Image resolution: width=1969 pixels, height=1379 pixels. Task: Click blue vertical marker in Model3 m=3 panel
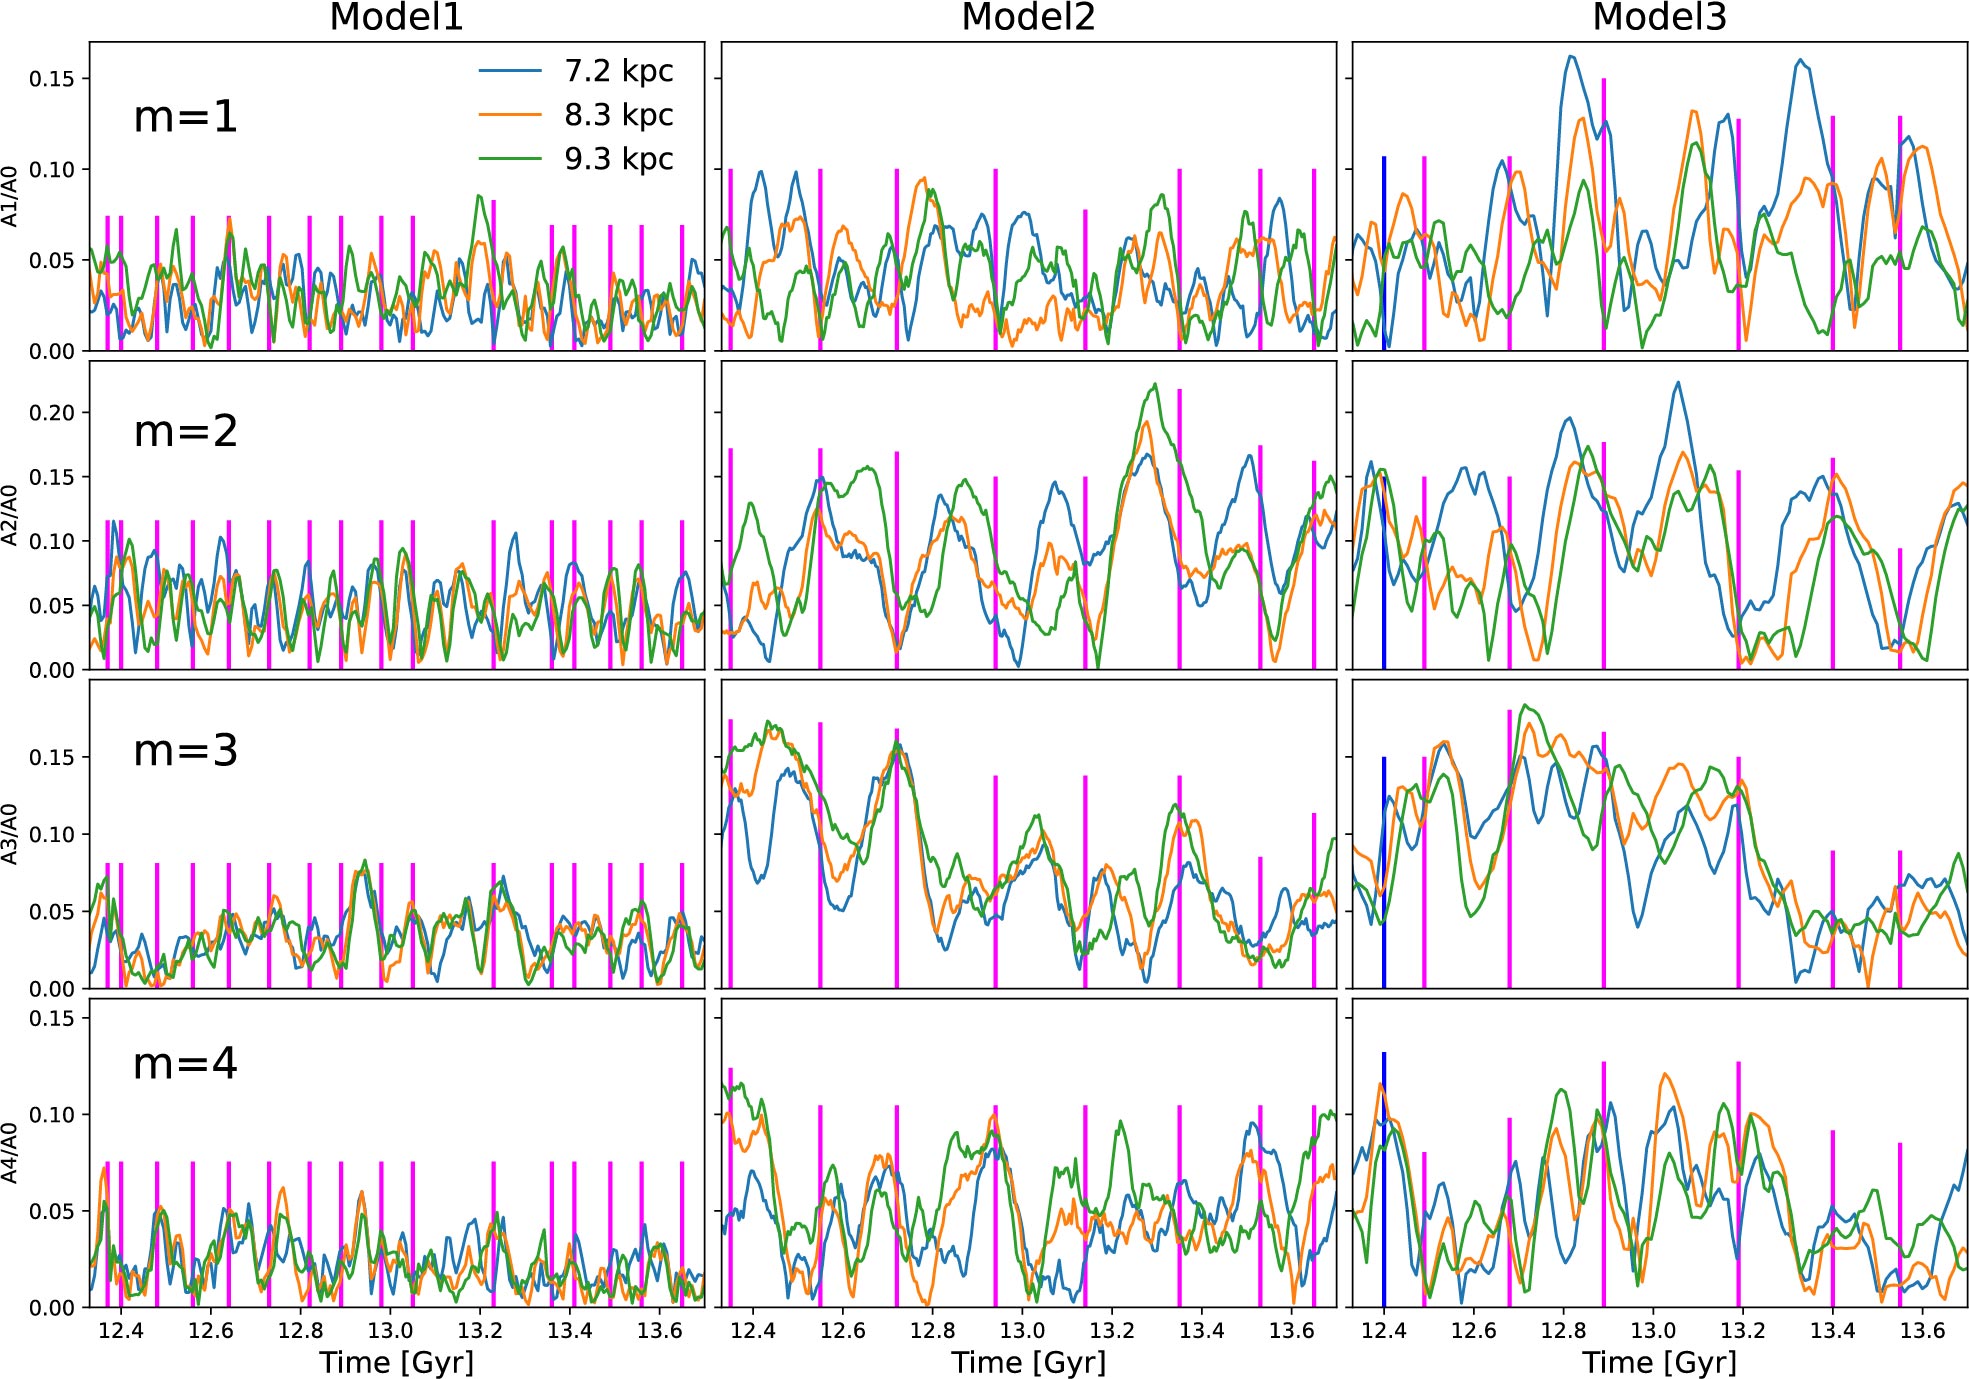coord(1384,873)
